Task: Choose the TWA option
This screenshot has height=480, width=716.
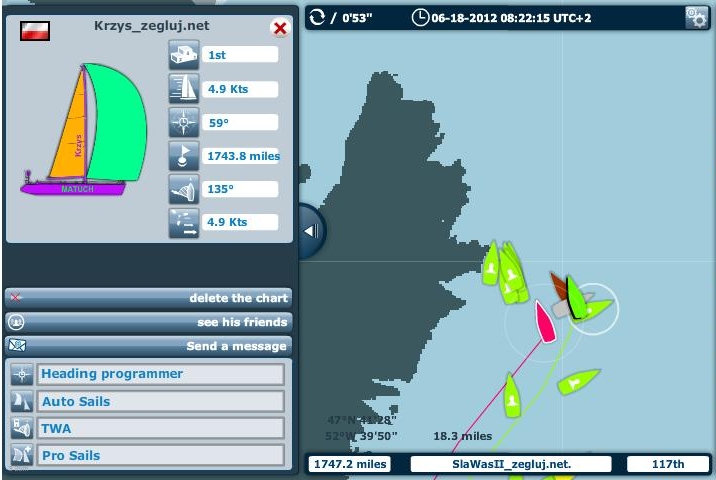Action: click(x=148, y=428)
